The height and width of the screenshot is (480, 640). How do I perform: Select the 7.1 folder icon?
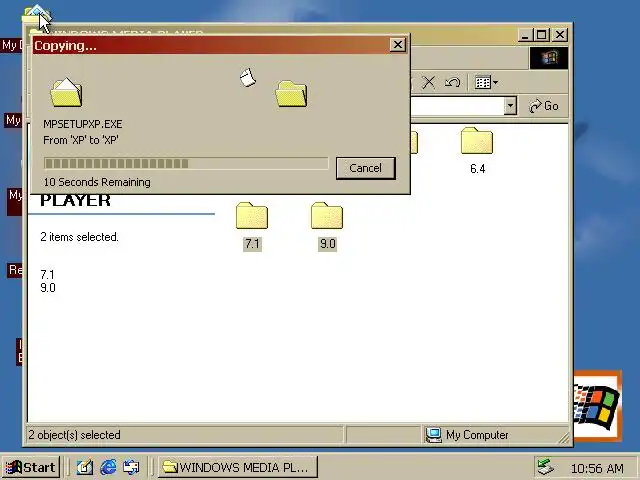[x=252, y=216]
